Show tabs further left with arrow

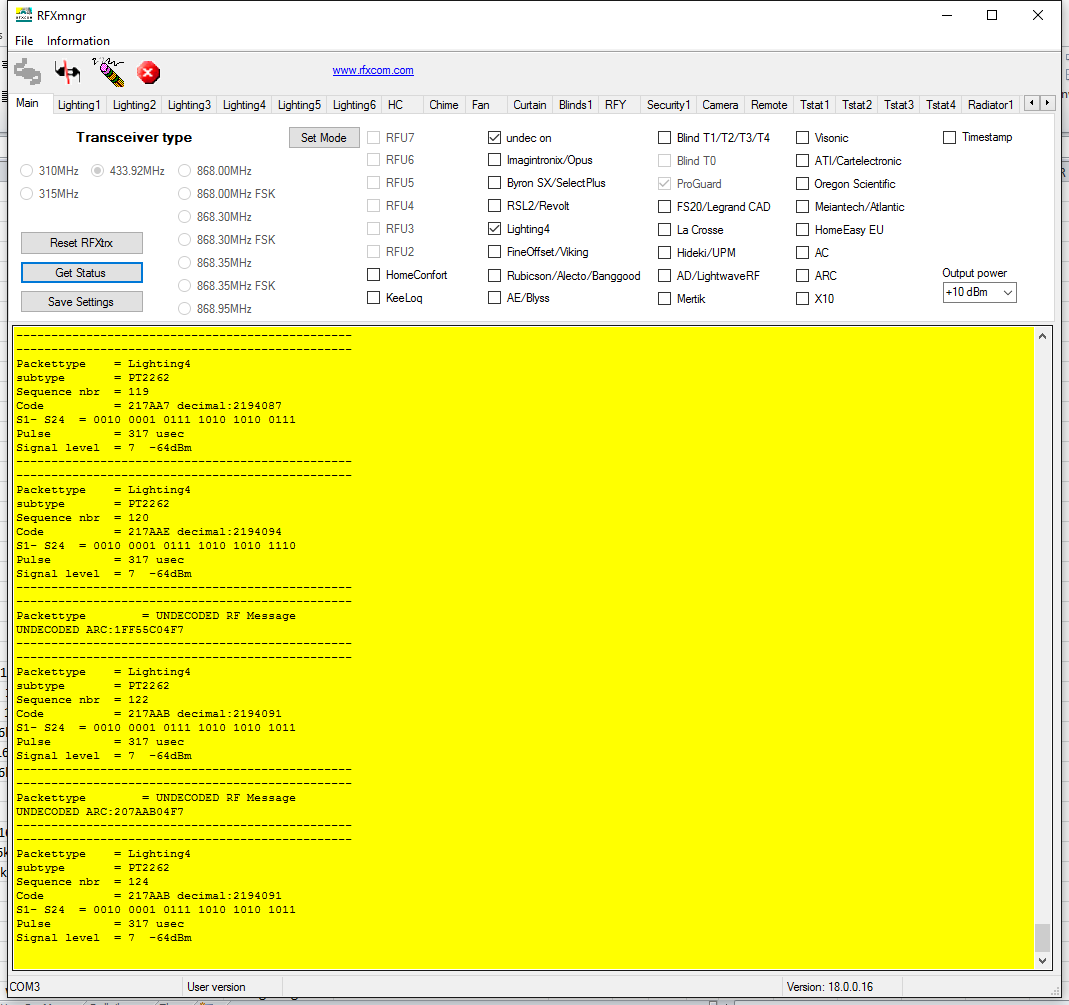[x=1032, y=103]
